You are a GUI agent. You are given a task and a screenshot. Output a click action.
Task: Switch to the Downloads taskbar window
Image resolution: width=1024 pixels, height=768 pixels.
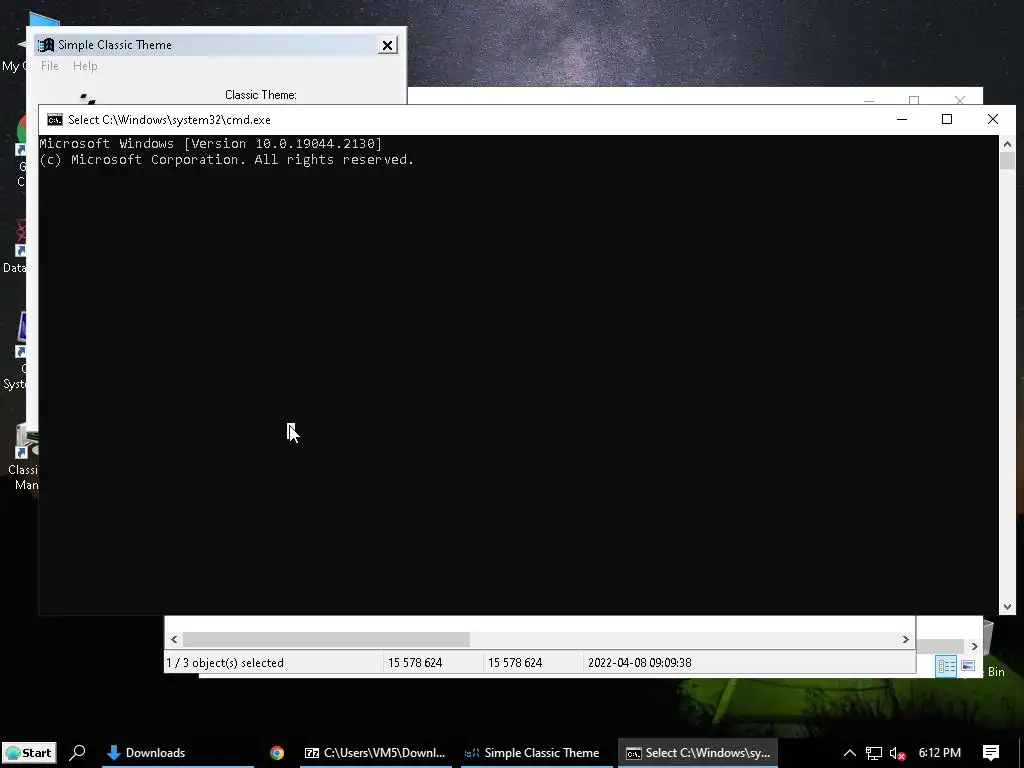pos(178,753)
